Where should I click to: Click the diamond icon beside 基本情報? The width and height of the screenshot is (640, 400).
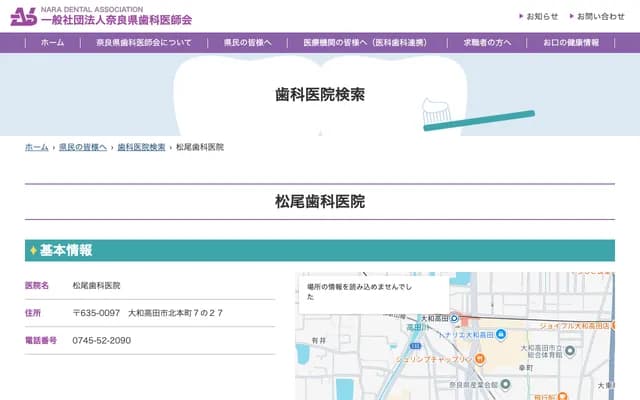(x=33, y=250)
